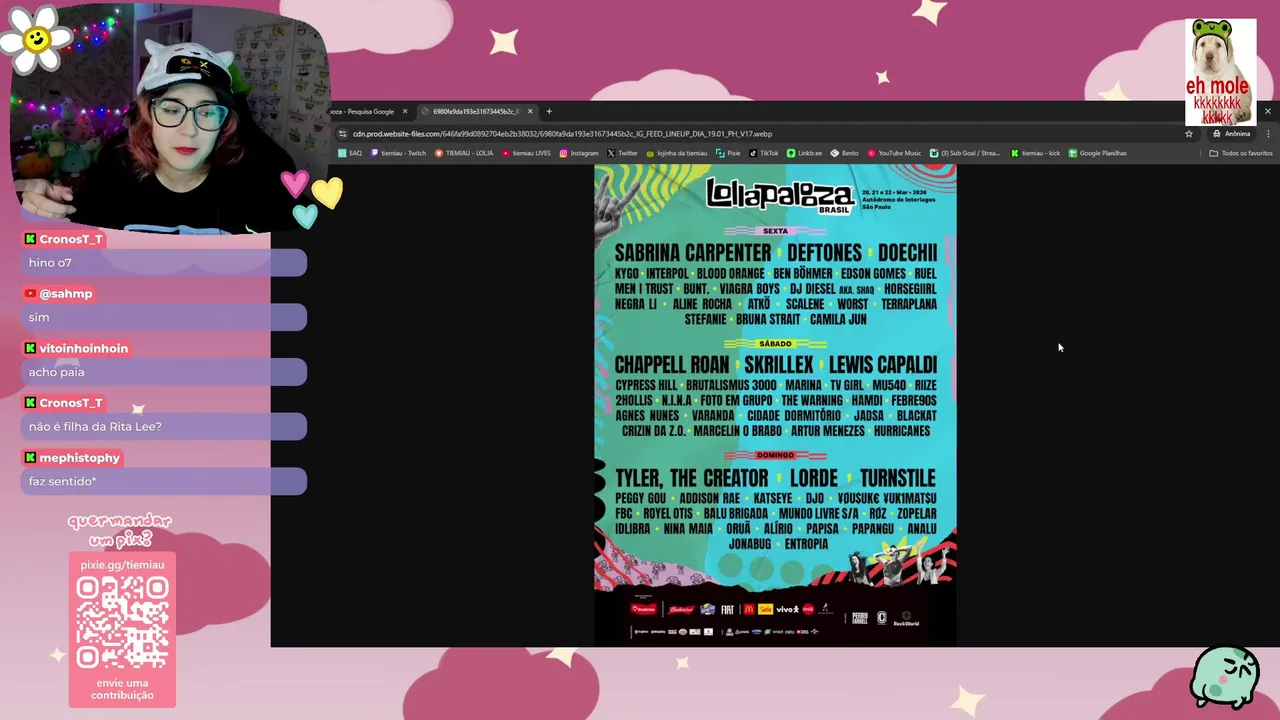Select the lineup image webp tab

click(478, 111)
